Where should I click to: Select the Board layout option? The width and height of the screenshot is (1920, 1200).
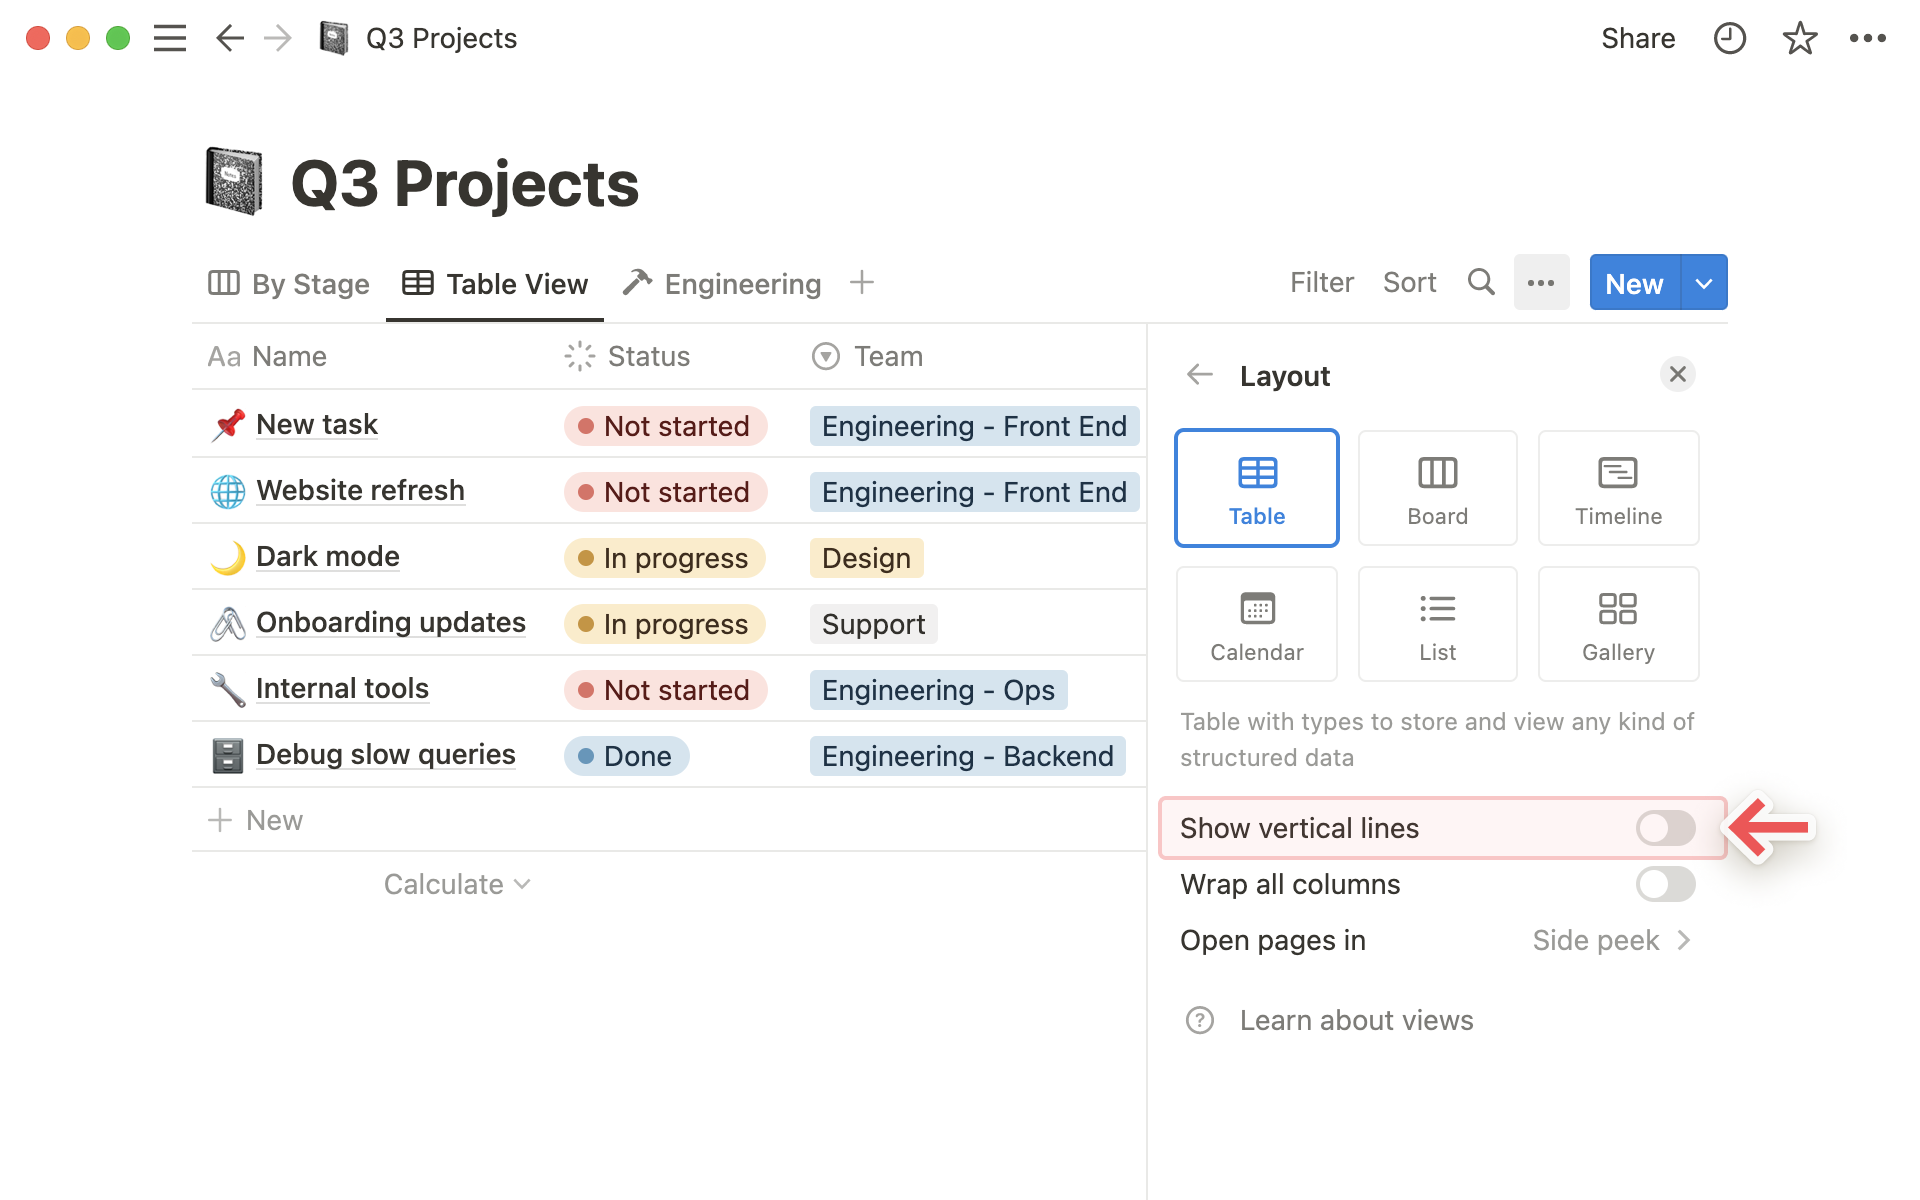pyautogui.click(x=1437, y=488)
